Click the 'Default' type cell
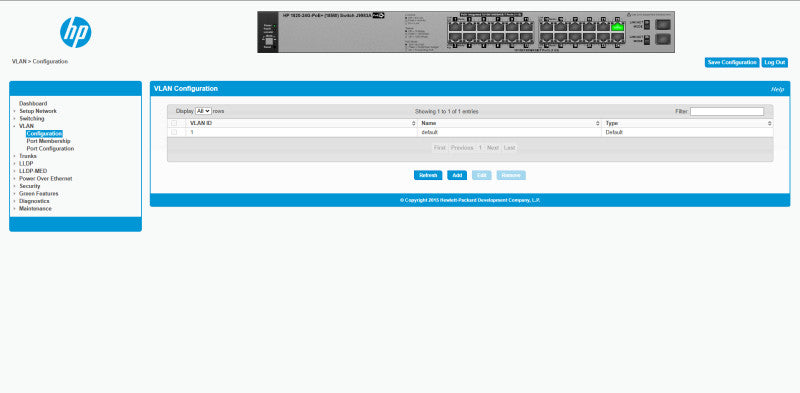This screenshot has height=393, width=800. coord(614,132)
